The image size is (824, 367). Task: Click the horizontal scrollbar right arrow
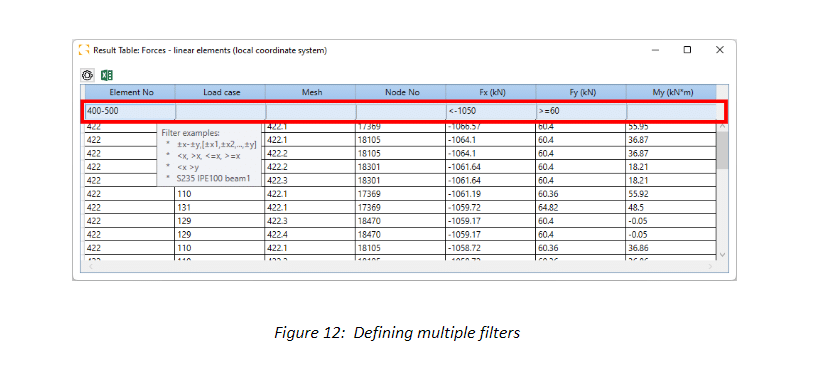click(x=710, y=267)
